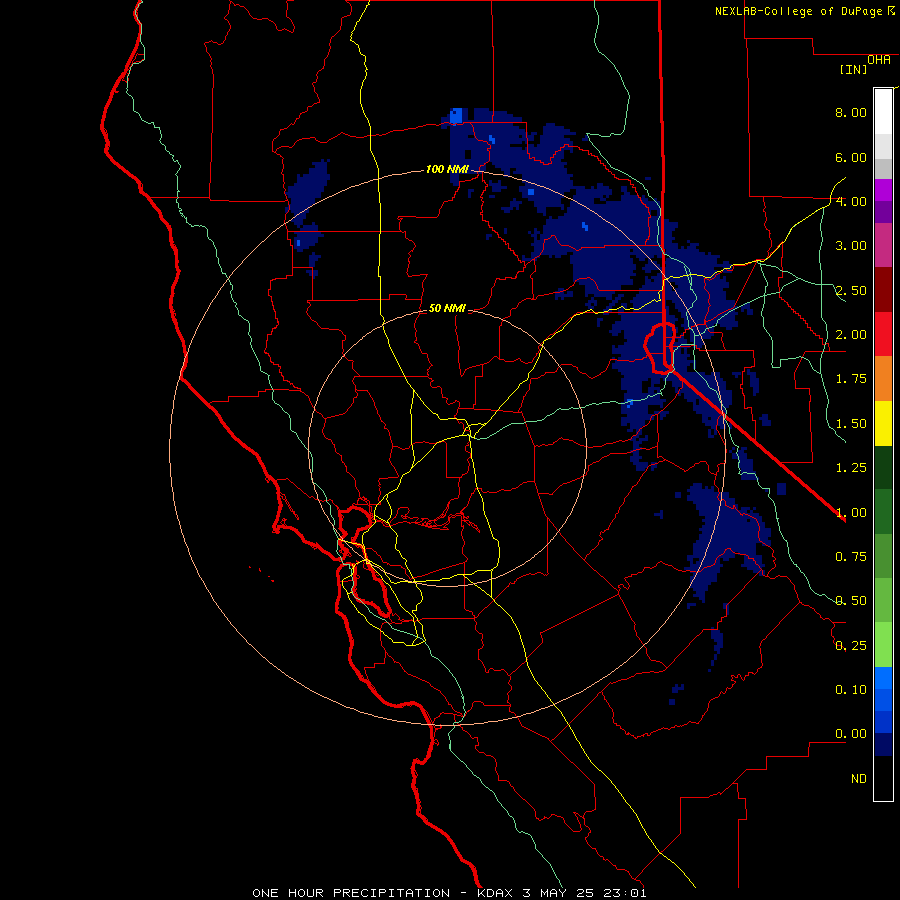Image resolution: width=900 pixels, height=900 pixels.
Task: Click the One Hour Precipitation KDAX caption
Action: (x=449, y=893)
